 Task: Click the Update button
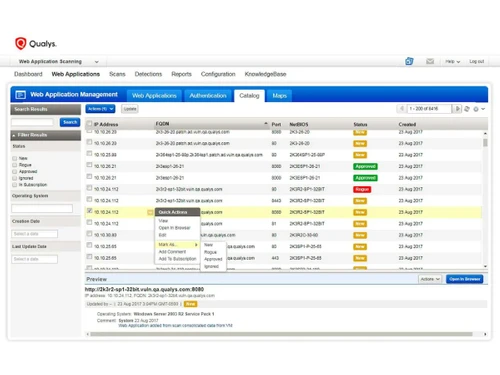pos(130,109)
